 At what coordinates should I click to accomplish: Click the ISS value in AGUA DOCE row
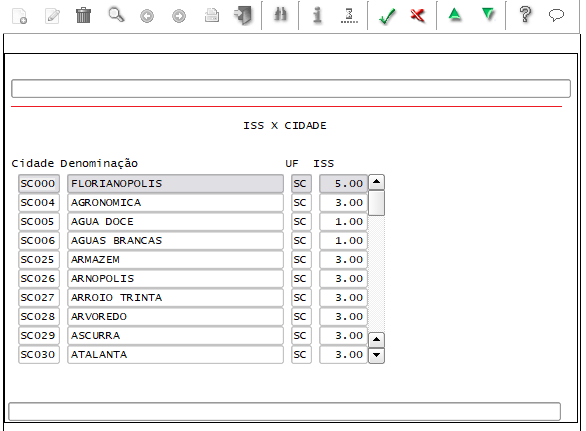[x=343, y=222]
